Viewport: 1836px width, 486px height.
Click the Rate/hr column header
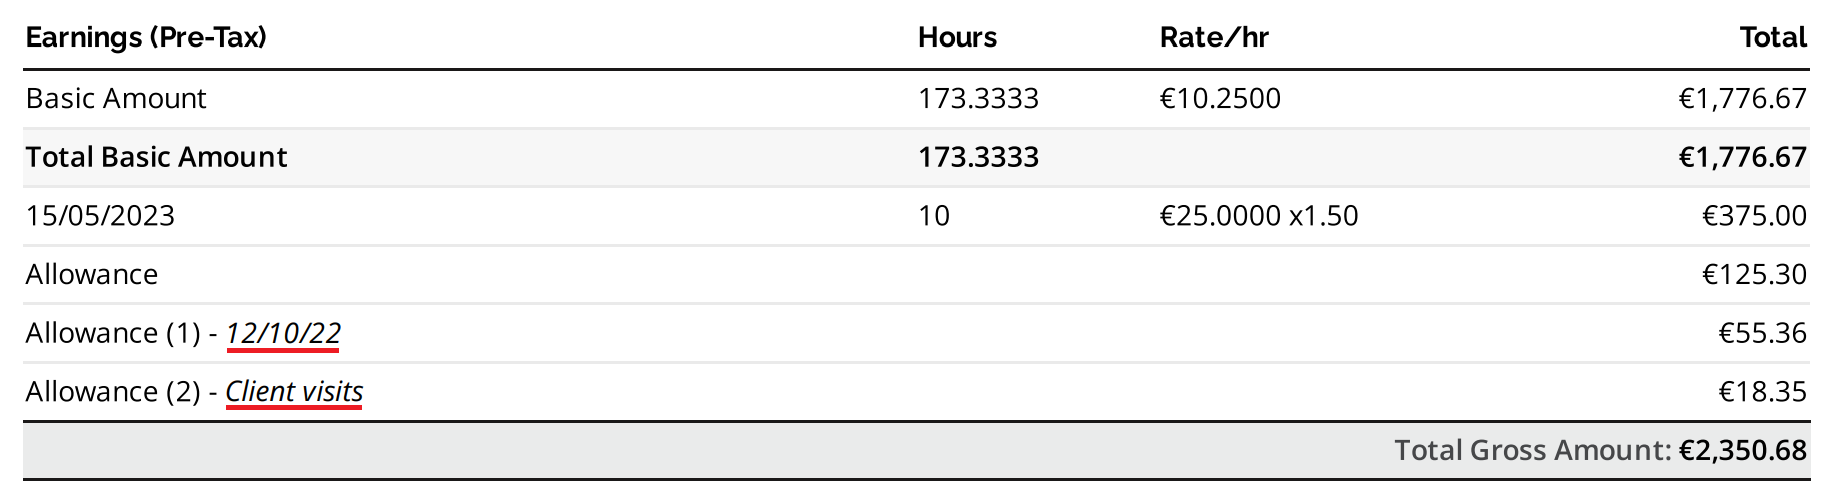tap(1214, 37)
